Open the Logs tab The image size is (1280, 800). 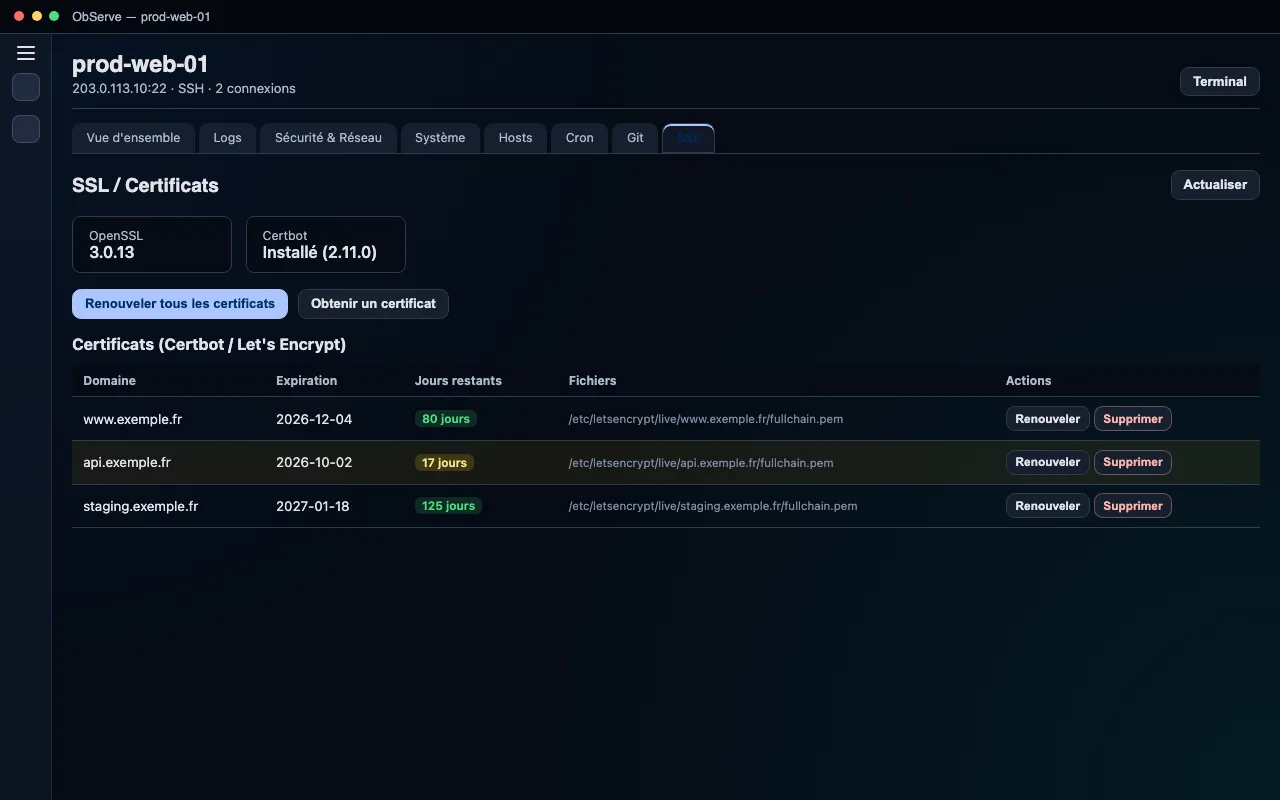pos(227,138)
